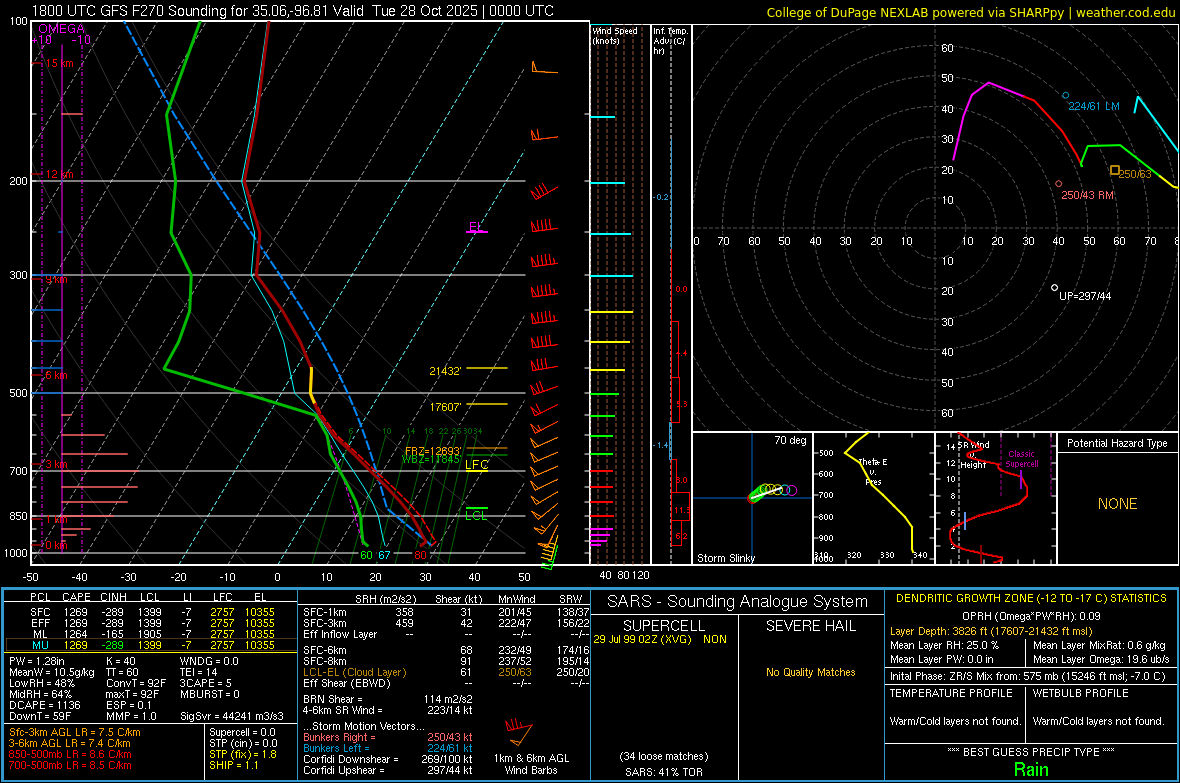Click the BRN Shear = 114 m2/s2 line
1180x783 pixels.
coord(388,699)
